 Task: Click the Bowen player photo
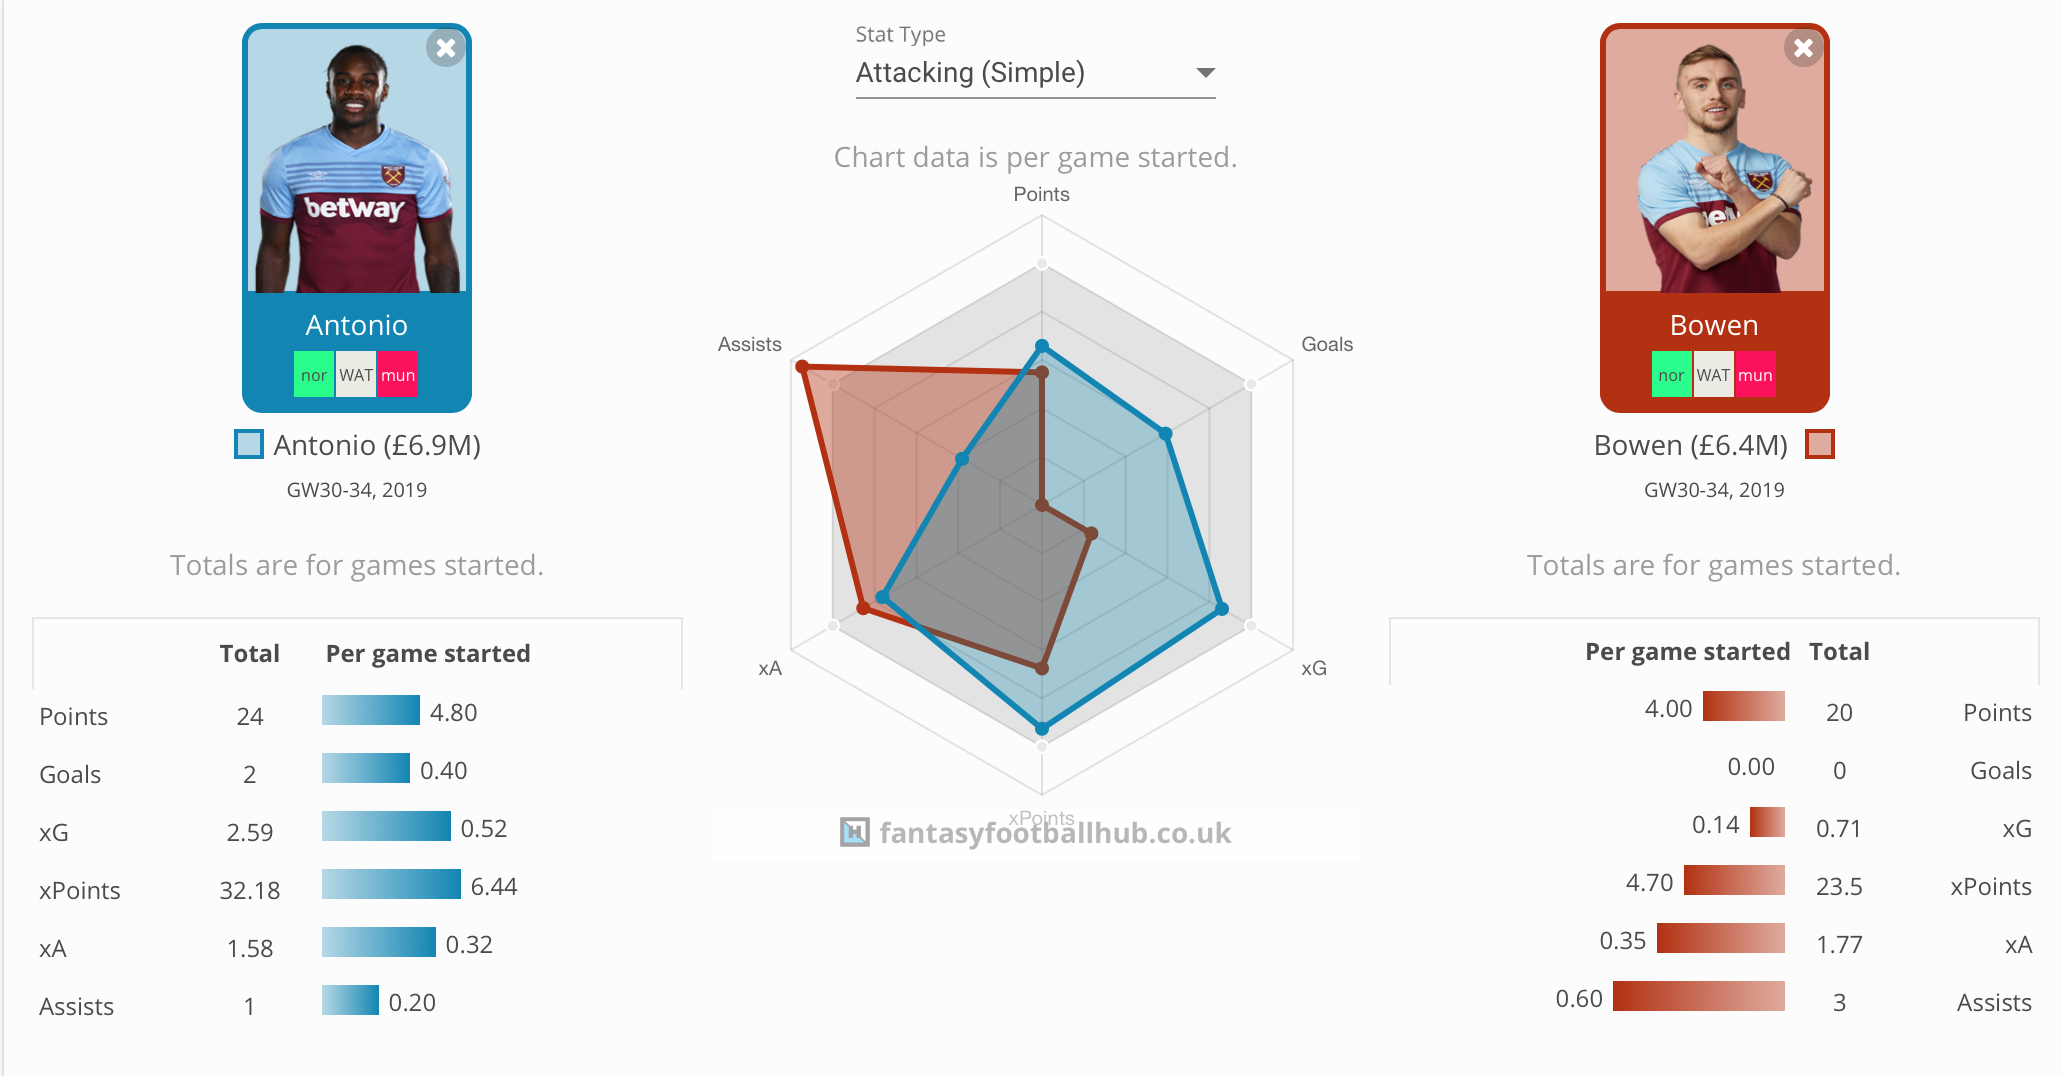tap(1714, 160)
